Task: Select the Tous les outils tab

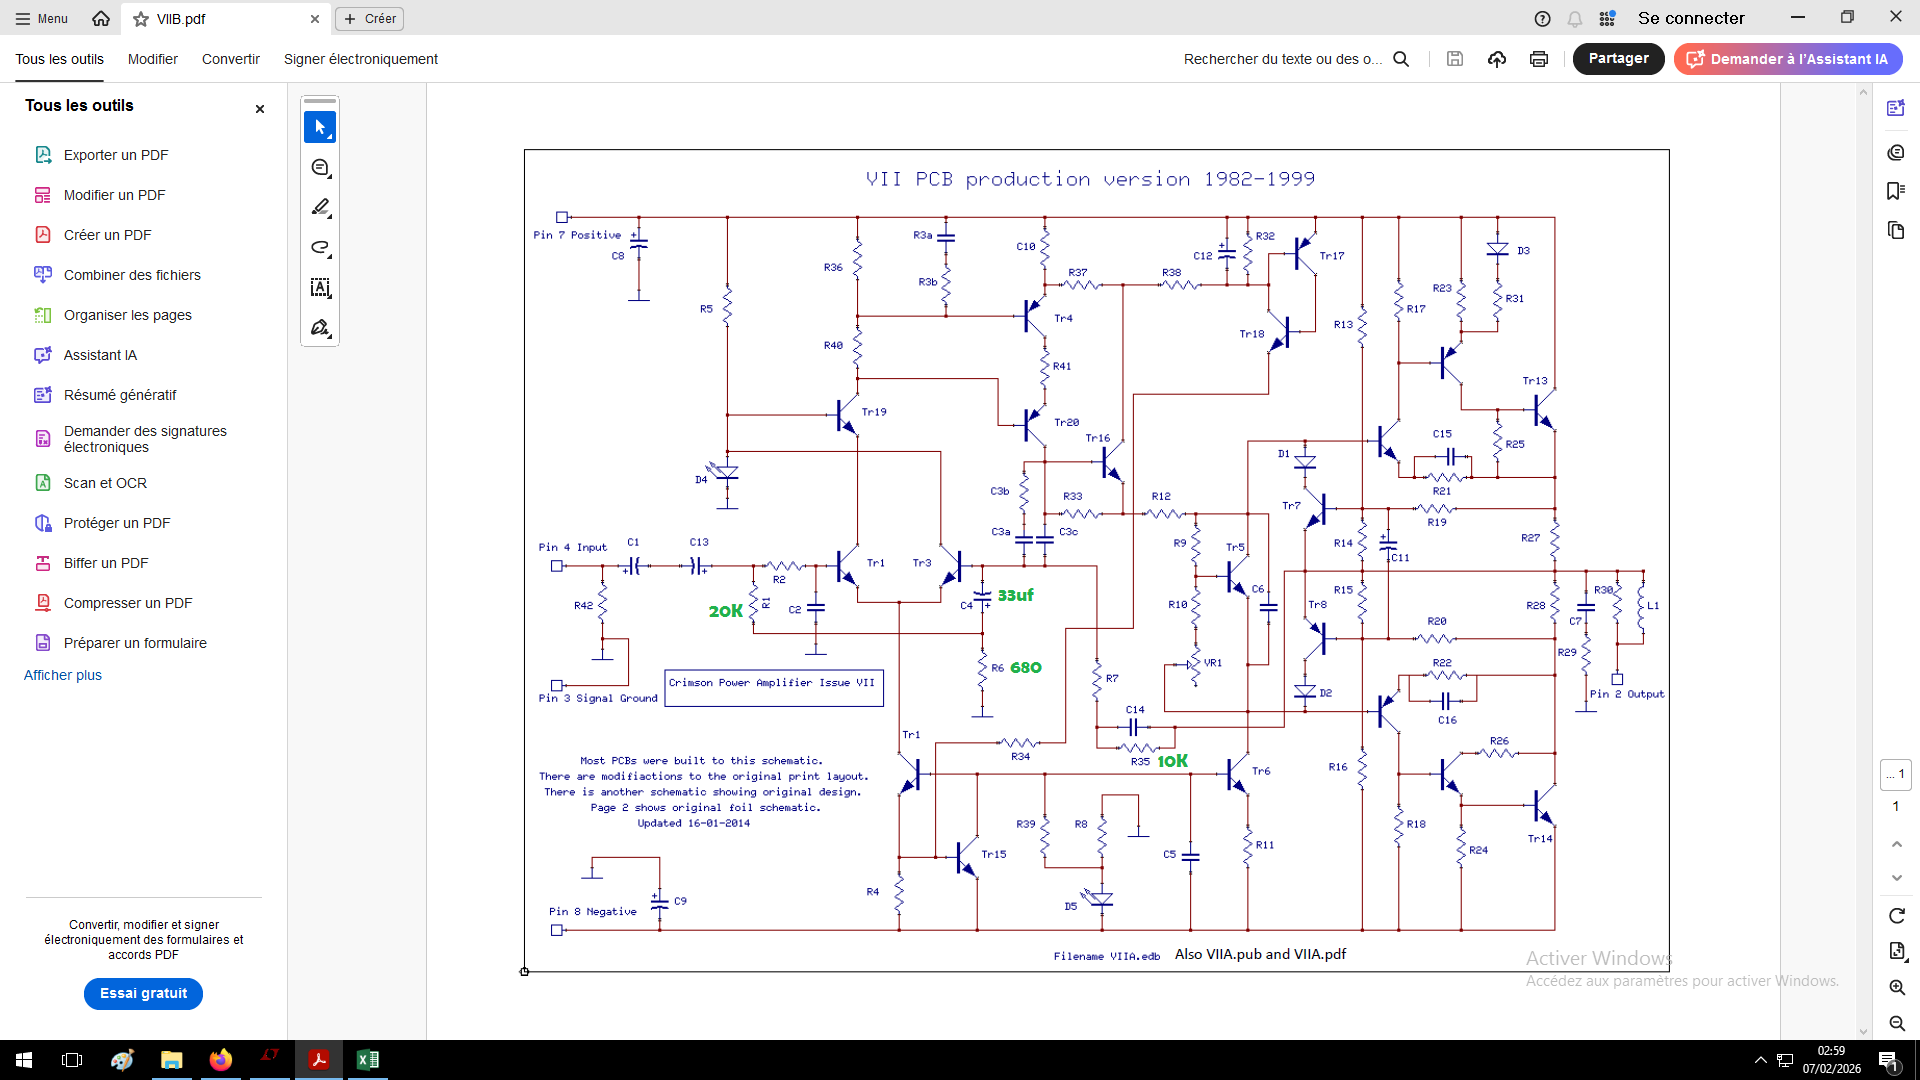Action: [x=60, y=59]
